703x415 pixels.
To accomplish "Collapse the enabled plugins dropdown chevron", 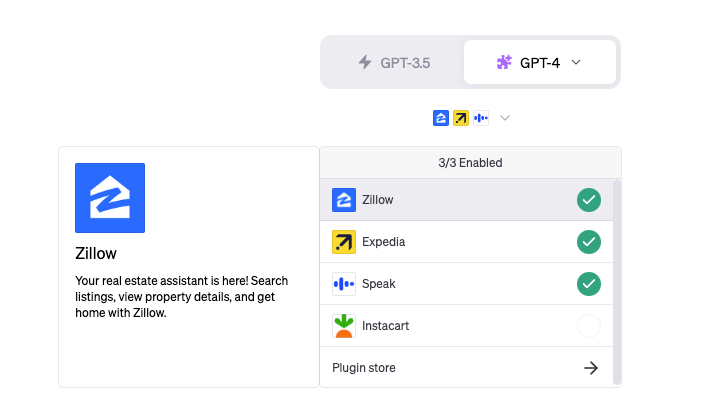I will pyautogui.click(x=505, y=118).
